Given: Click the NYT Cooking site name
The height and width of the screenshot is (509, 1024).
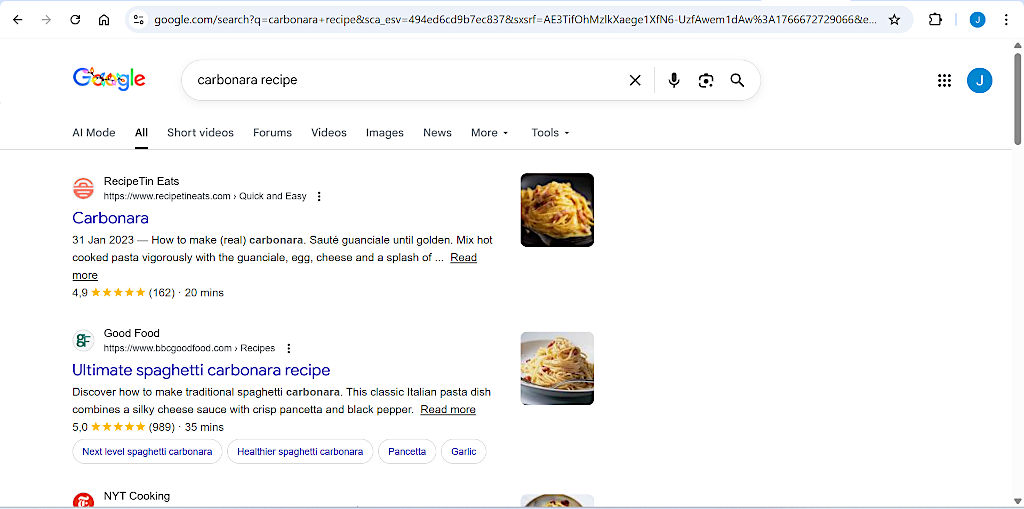Looking at the screenshot, I should (136, 496).
